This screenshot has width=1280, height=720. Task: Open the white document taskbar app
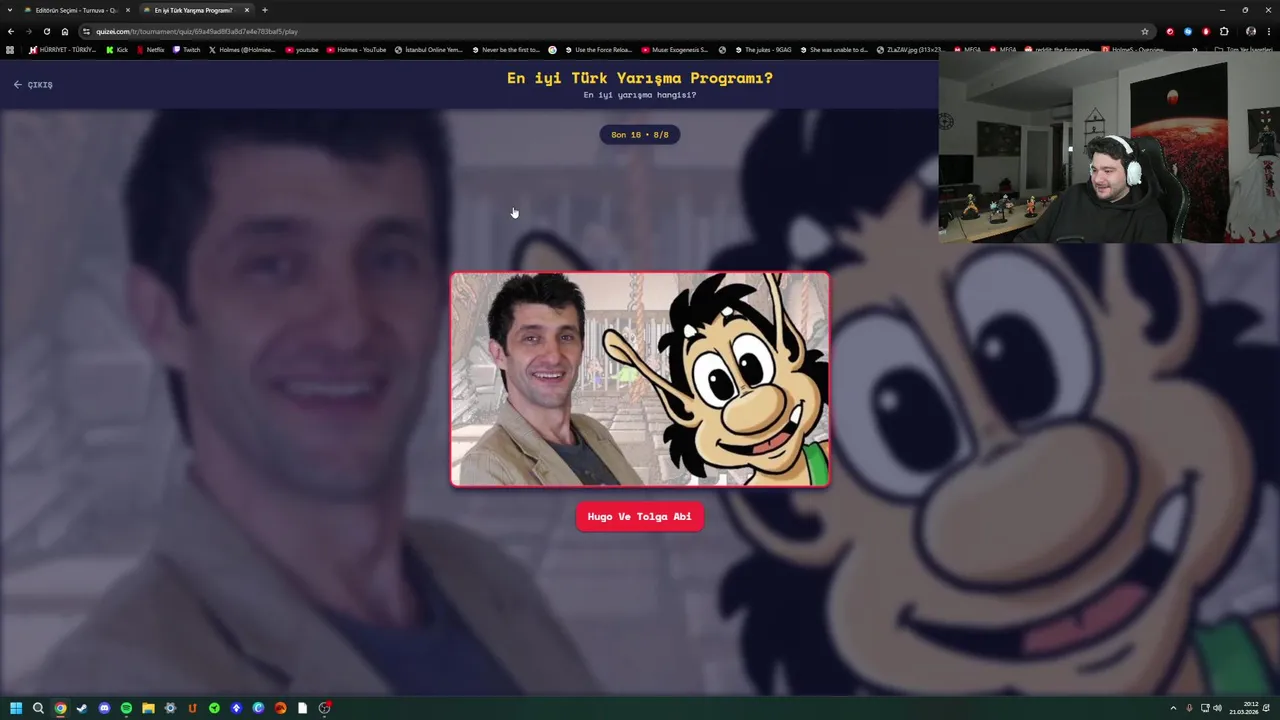coord(302,708)
